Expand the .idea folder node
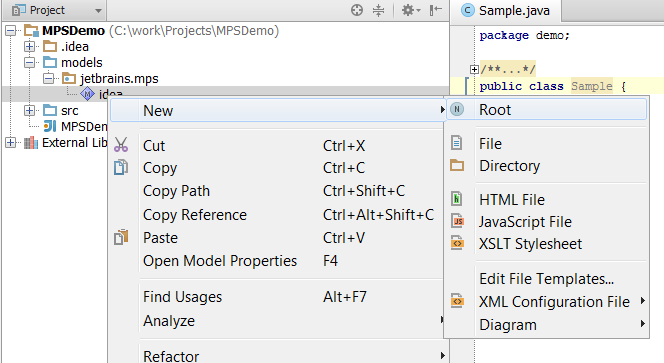Viewport: 664px width, 363px height. pos(29,46)
